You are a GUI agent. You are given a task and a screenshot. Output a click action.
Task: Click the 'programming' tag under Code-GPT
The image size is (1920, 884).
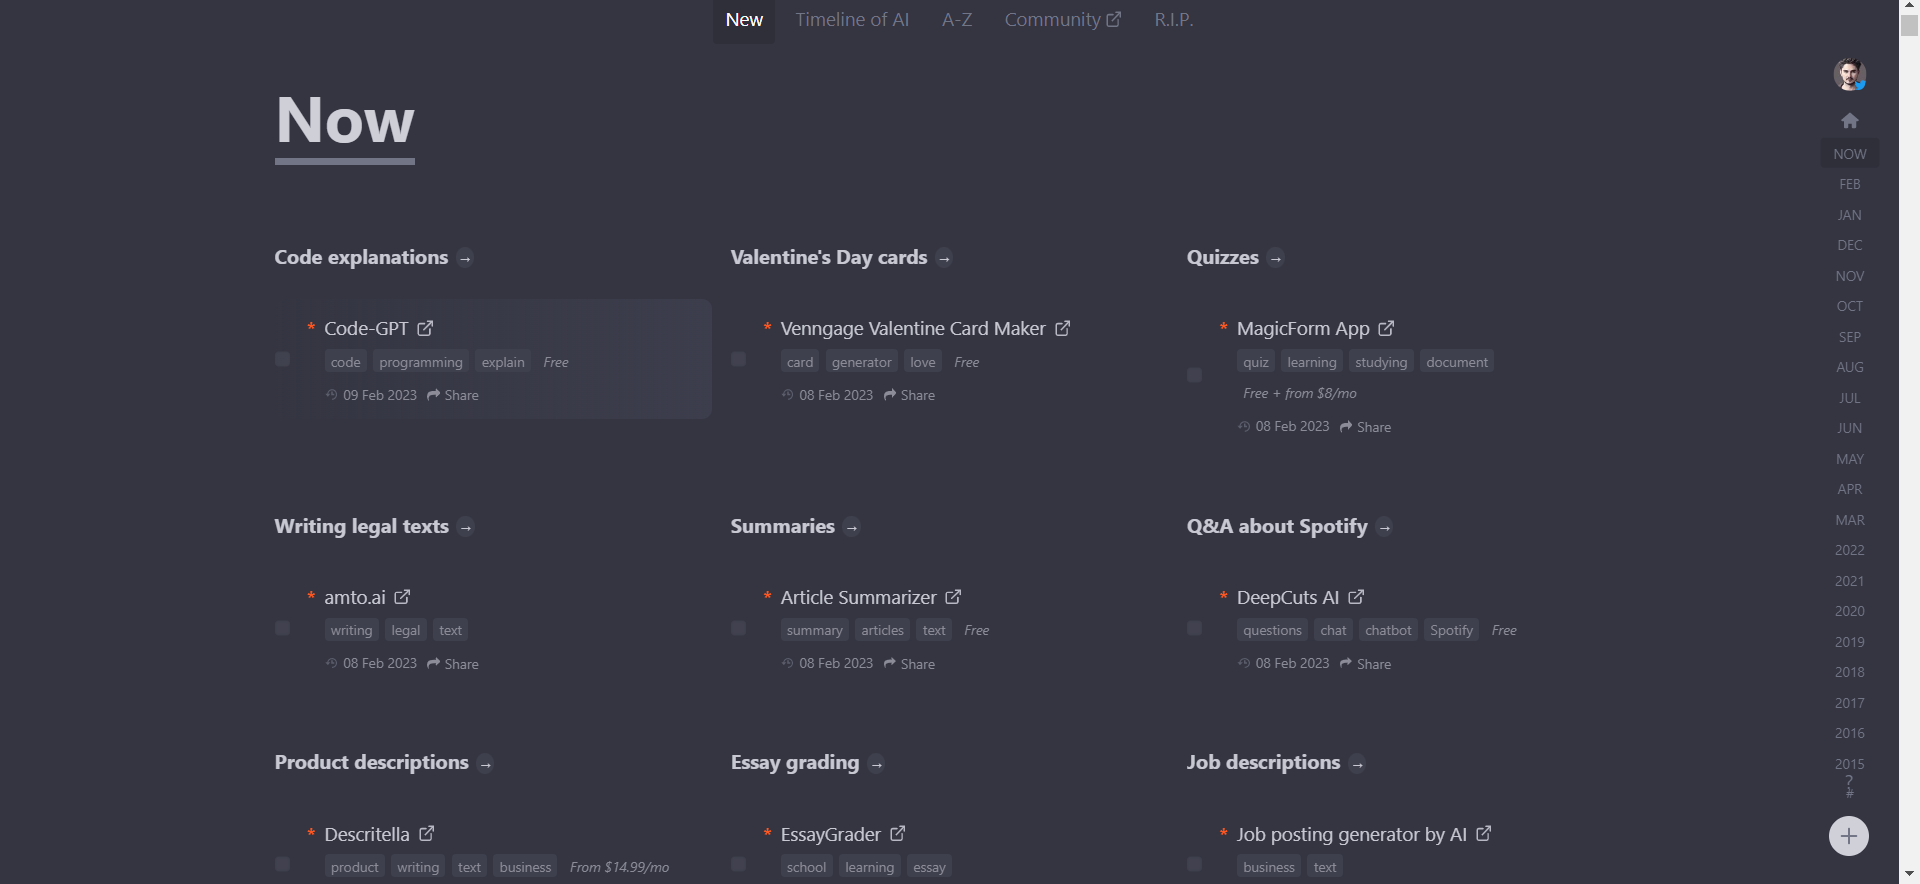tap(421, 362)
